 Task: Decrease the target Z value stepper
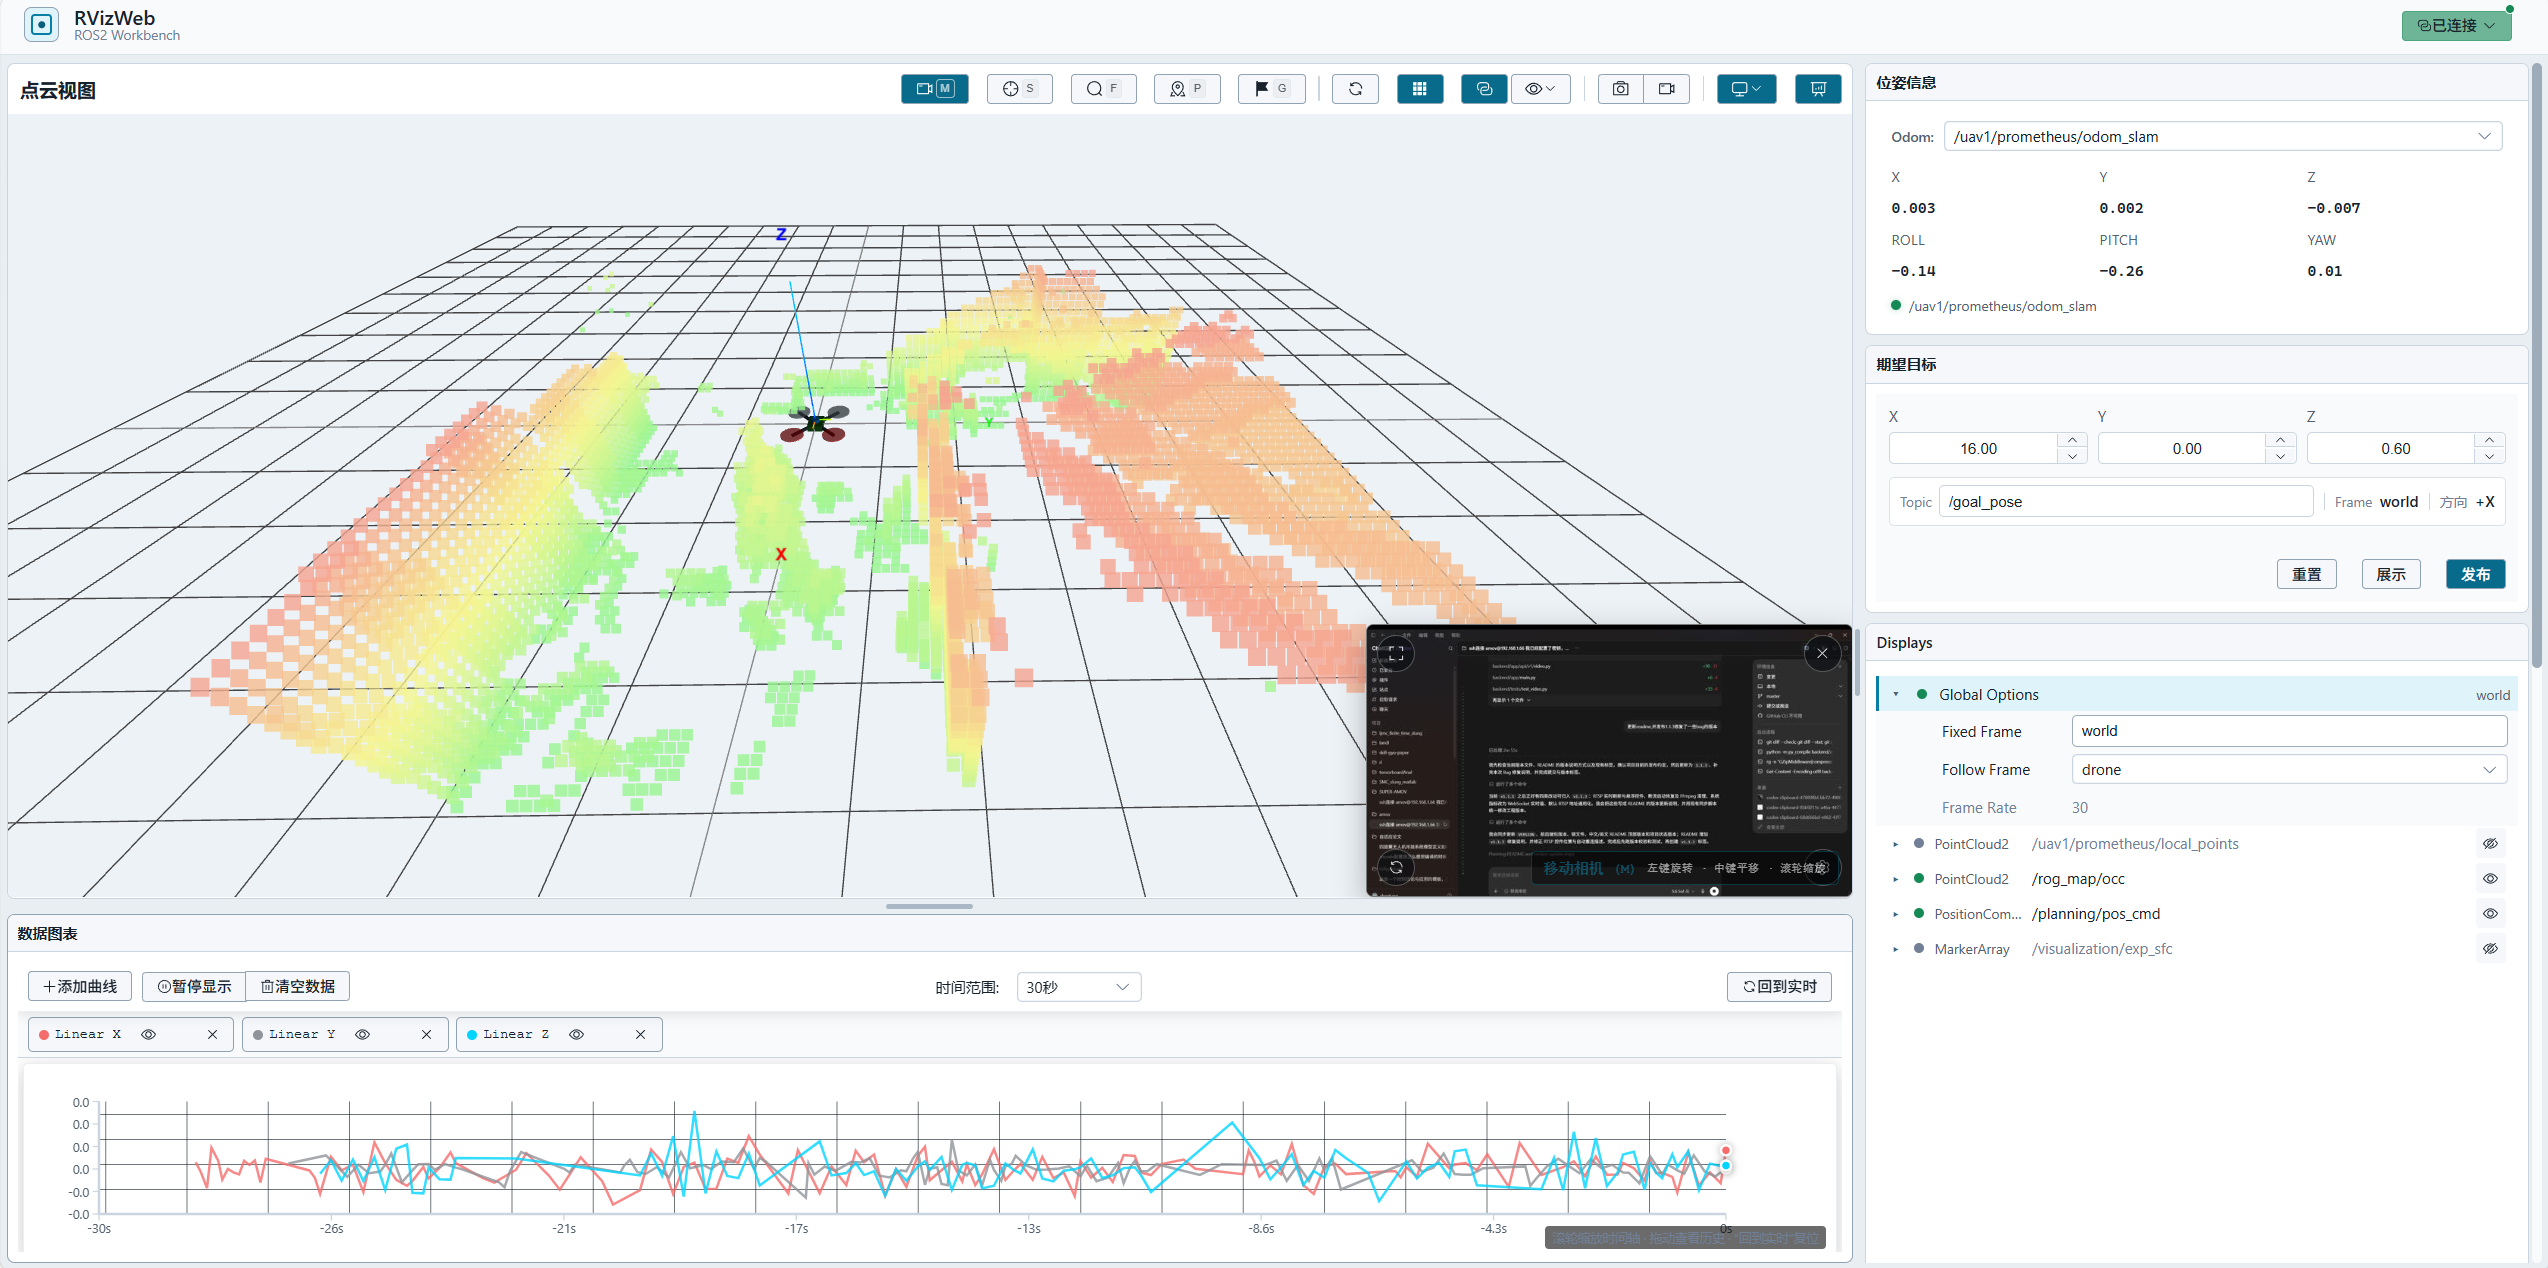coord(2489,456)
